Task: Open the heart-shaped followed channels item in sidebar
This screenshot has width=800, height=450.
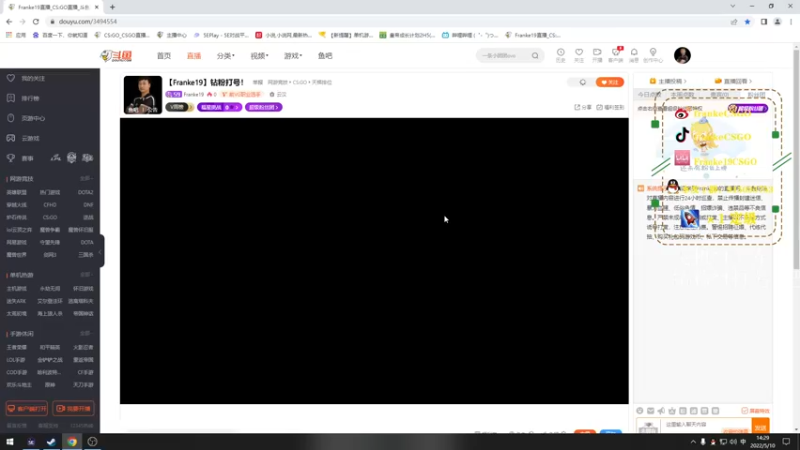Action: pos(11,78)
